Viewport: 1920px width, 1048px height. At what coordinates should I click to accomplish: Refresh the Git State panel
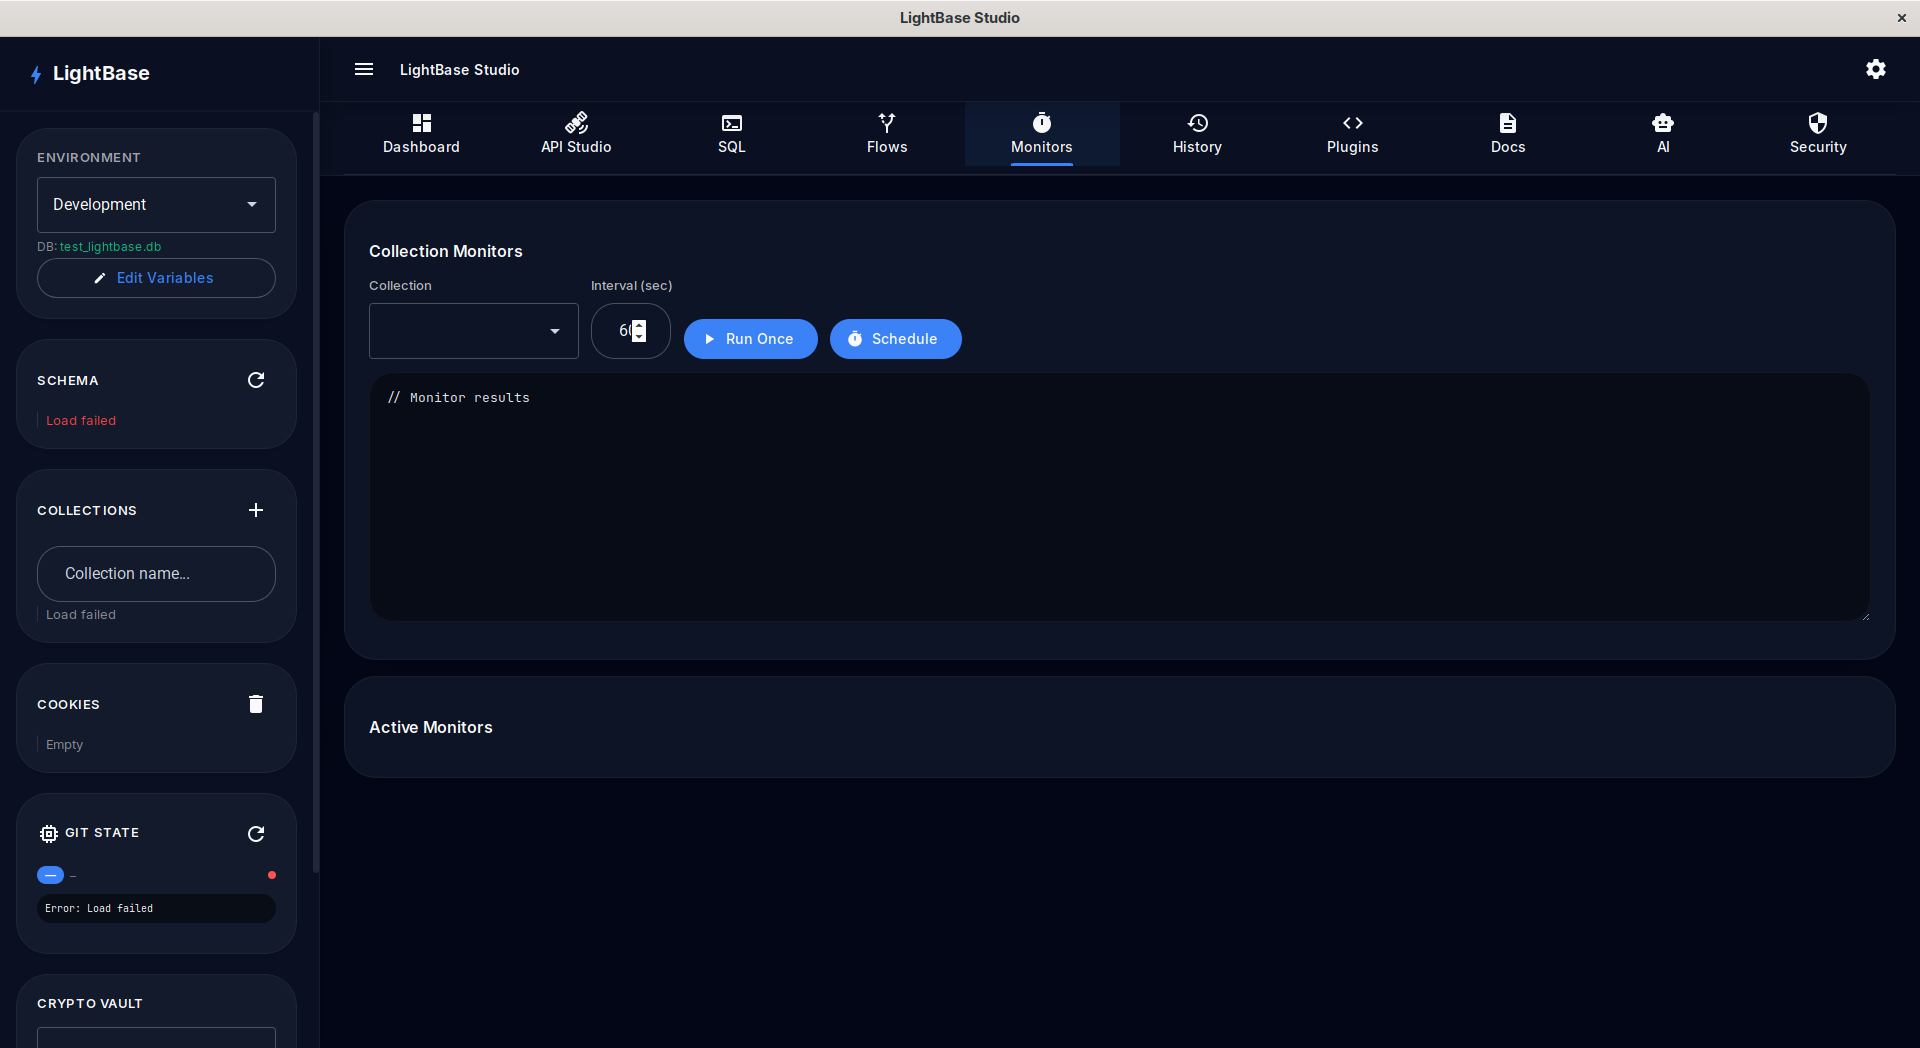[x=256, y=834]
